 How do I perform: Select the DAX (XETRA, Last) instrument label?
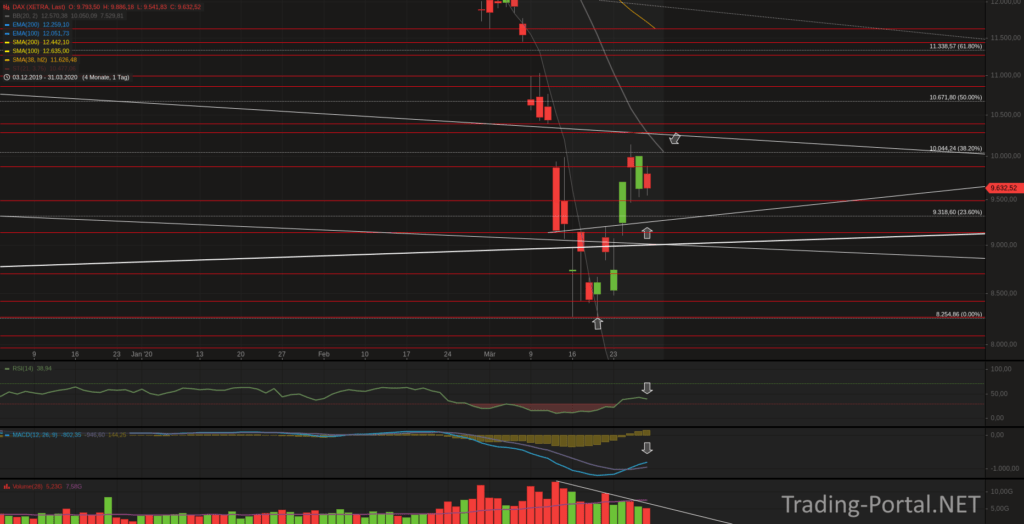coord(36,6)
